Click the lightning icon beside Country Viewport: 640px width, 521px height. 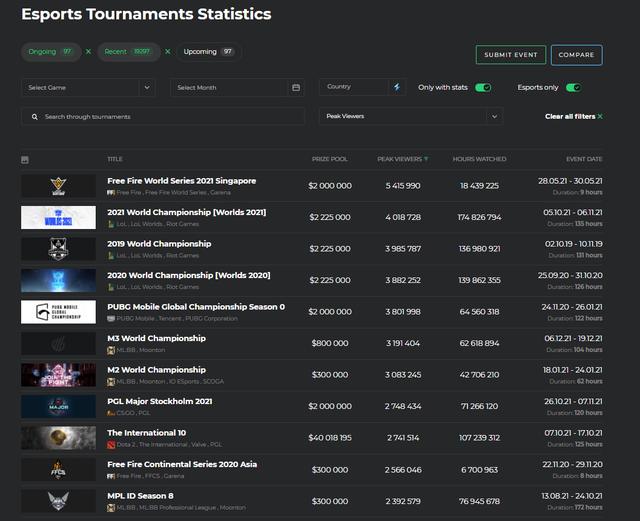pos(397,87)
